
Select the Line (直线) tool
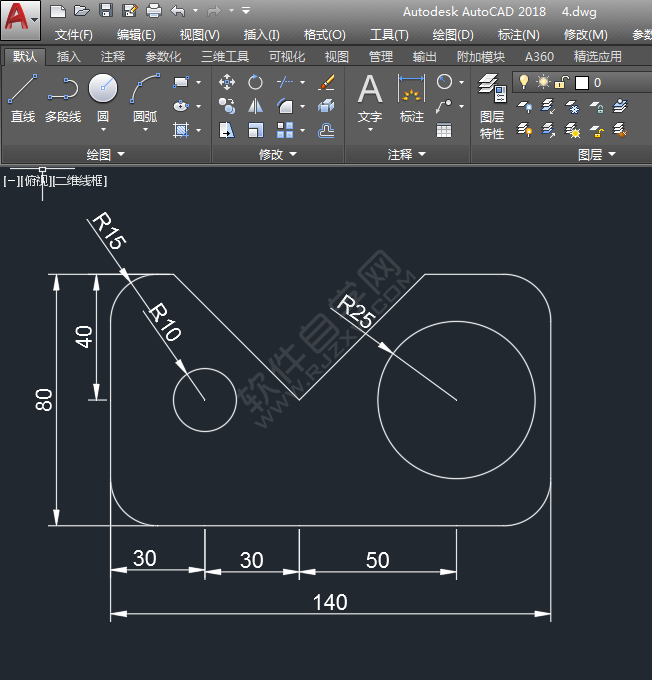[x=22, y=97]
